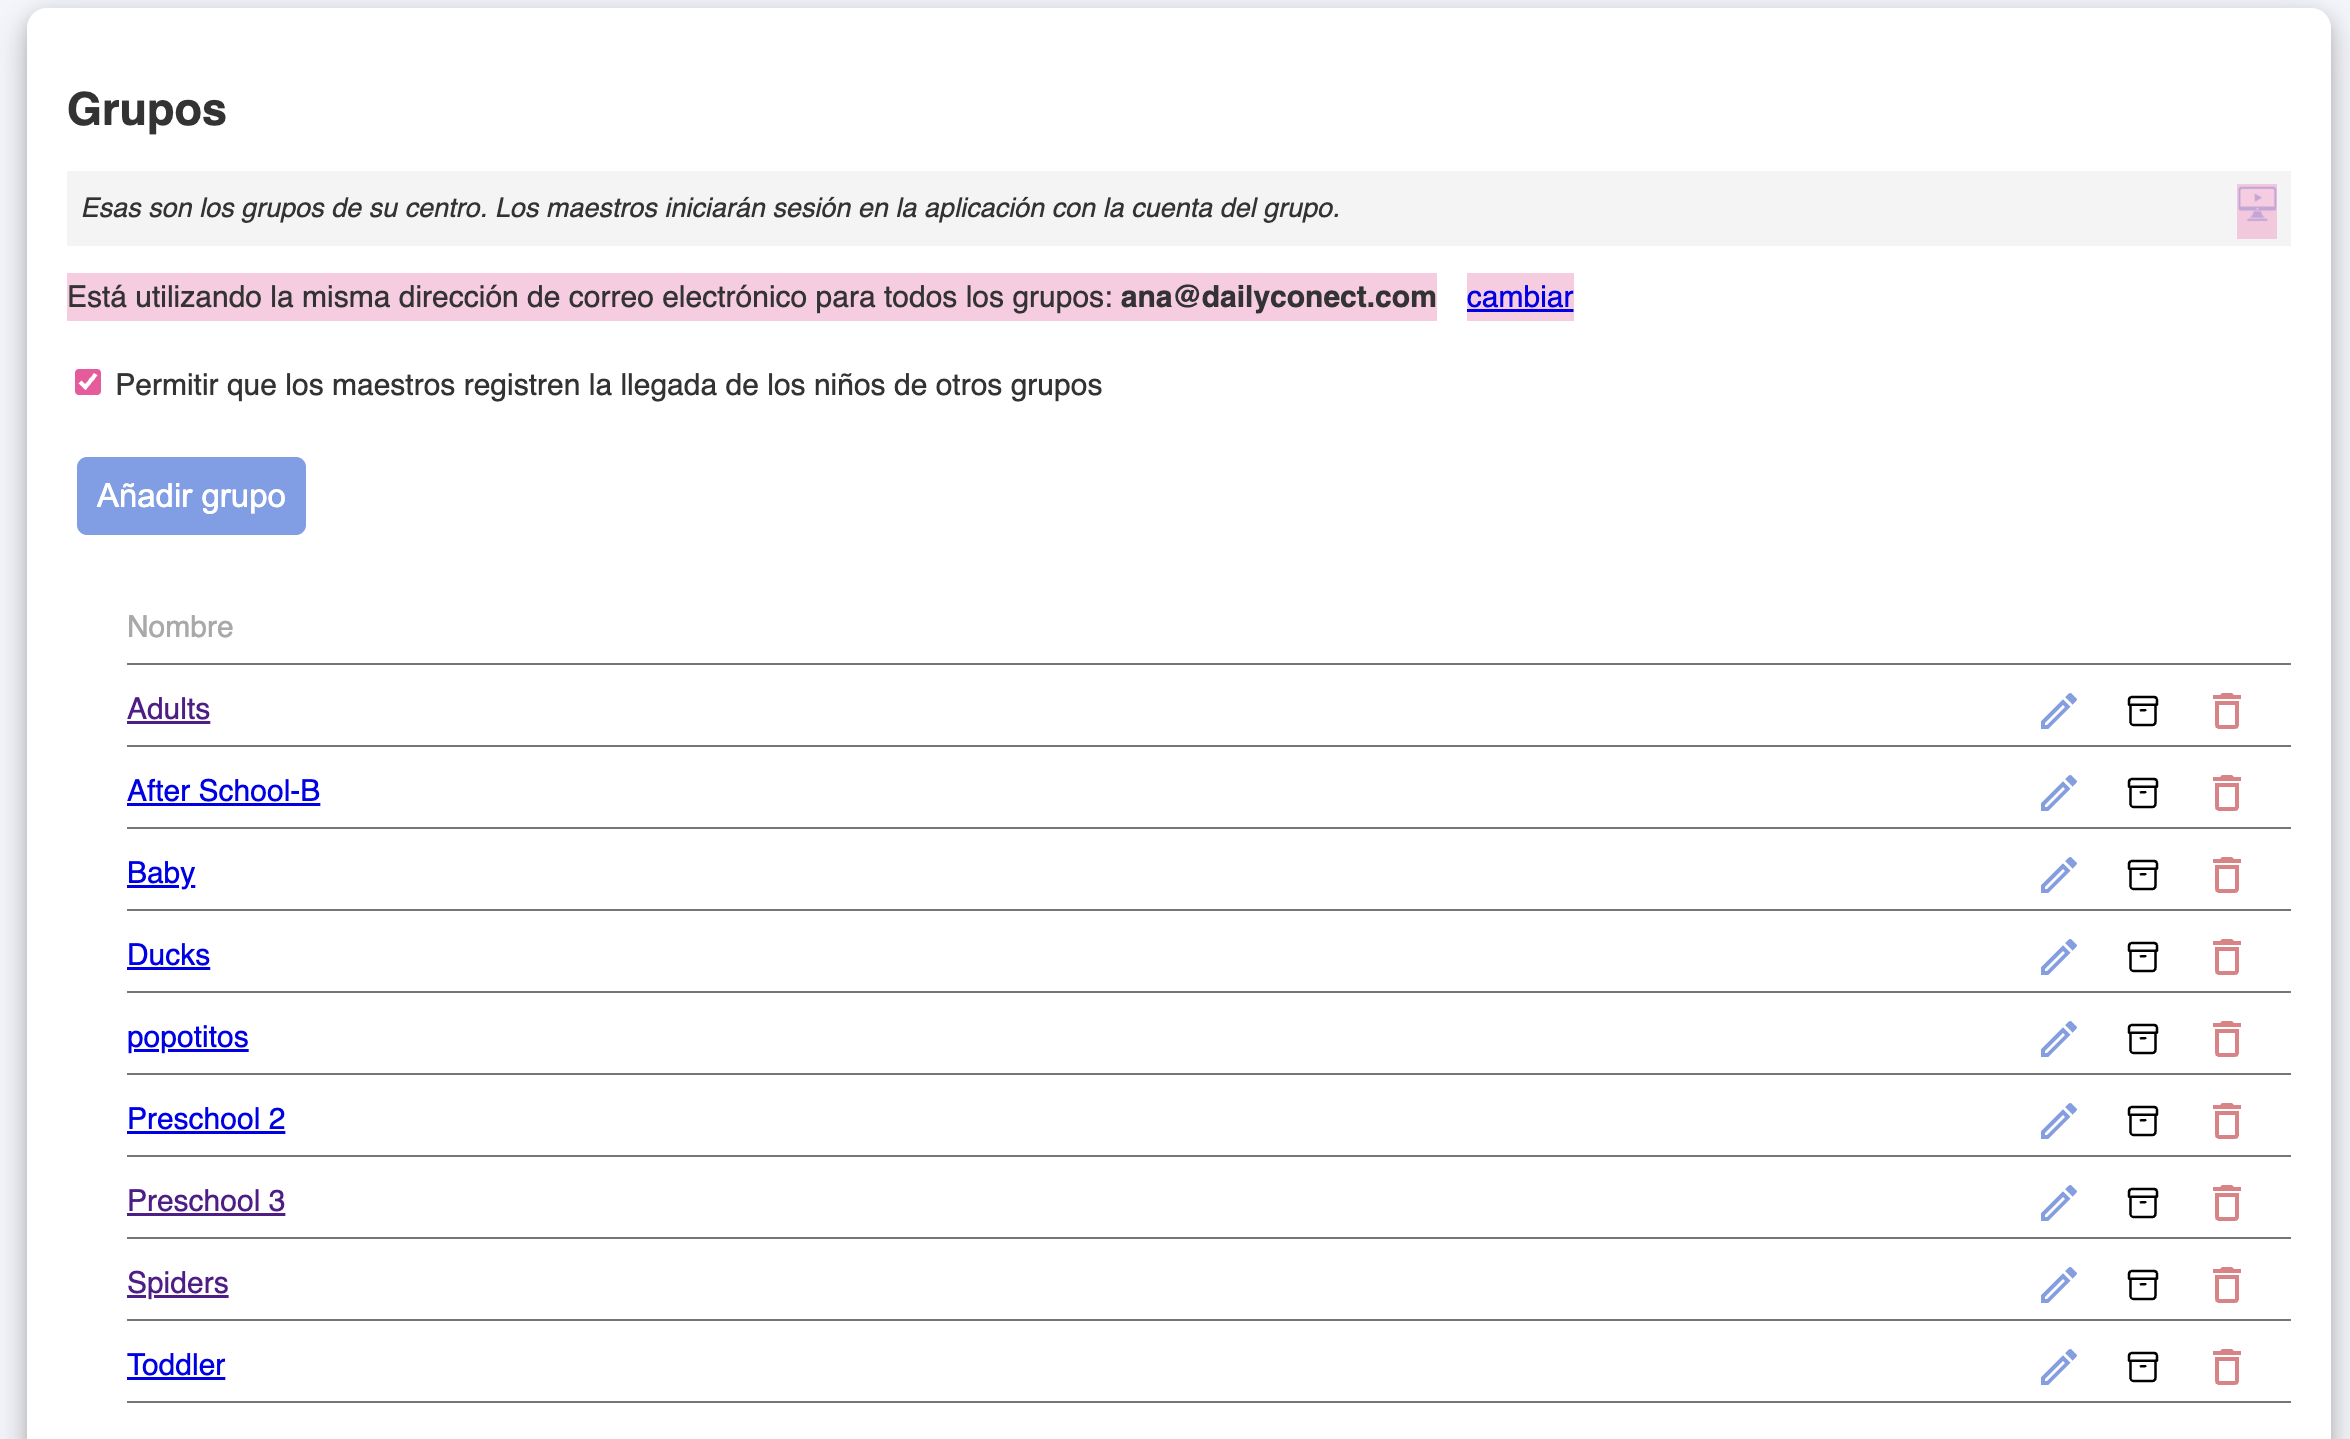Archive the popotitos group
The width and height of the screenshot is (2350, 1439).
tap(2142, 1039)
